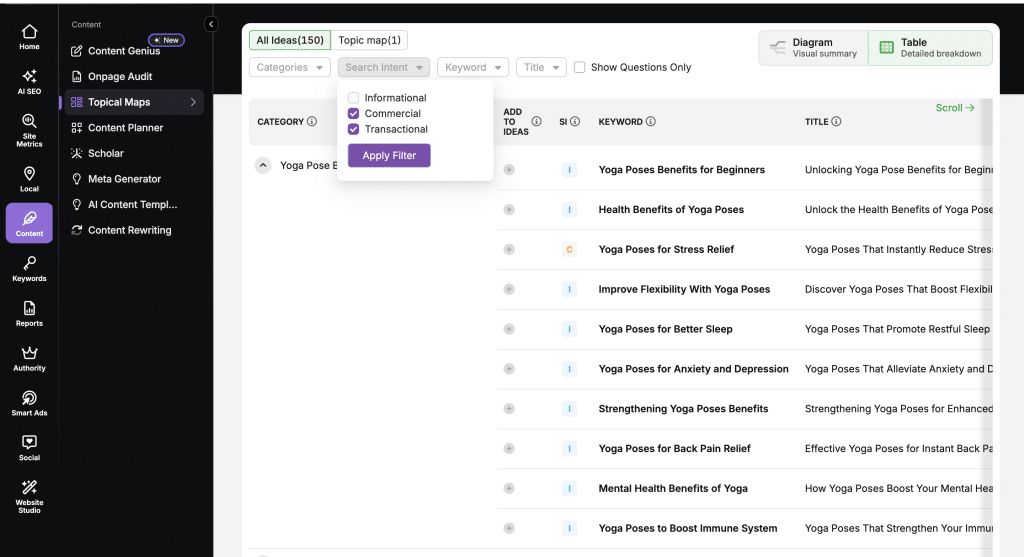1024x557 pixels.
Task: Collapse the Content side panel arrow
Action: tap(211, 24)
